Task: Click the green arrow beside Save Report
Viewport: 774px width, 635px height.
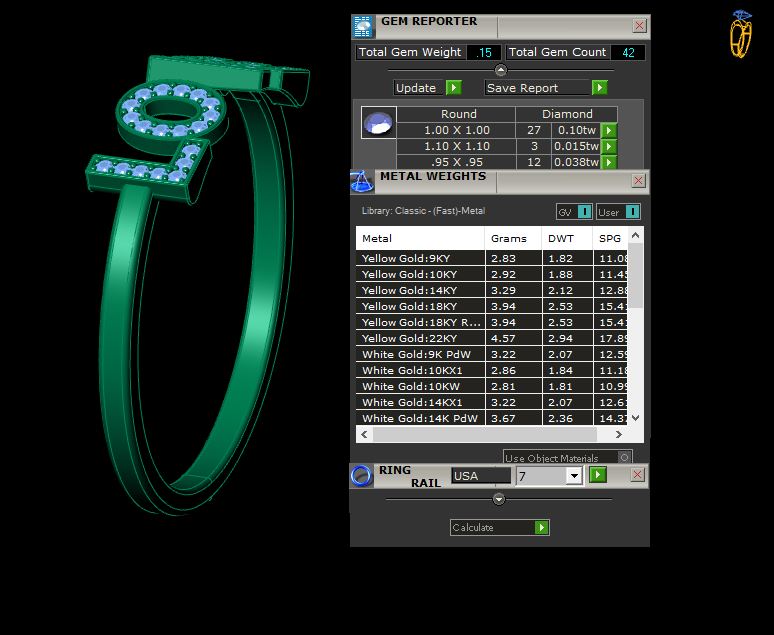Action: [599, 88]
